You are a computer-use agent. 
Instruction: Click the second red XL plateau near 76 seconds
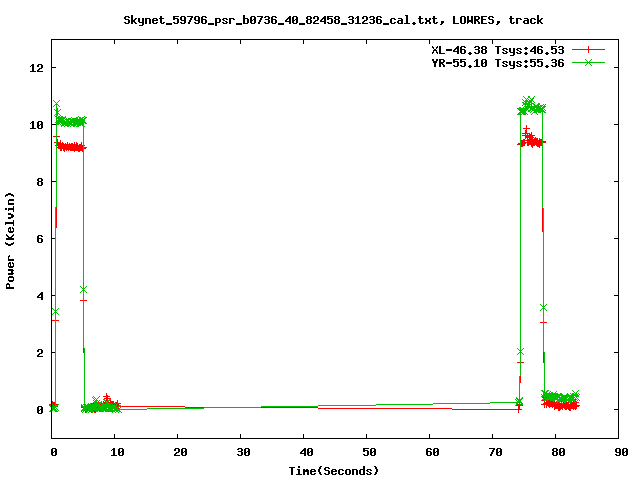531,142
